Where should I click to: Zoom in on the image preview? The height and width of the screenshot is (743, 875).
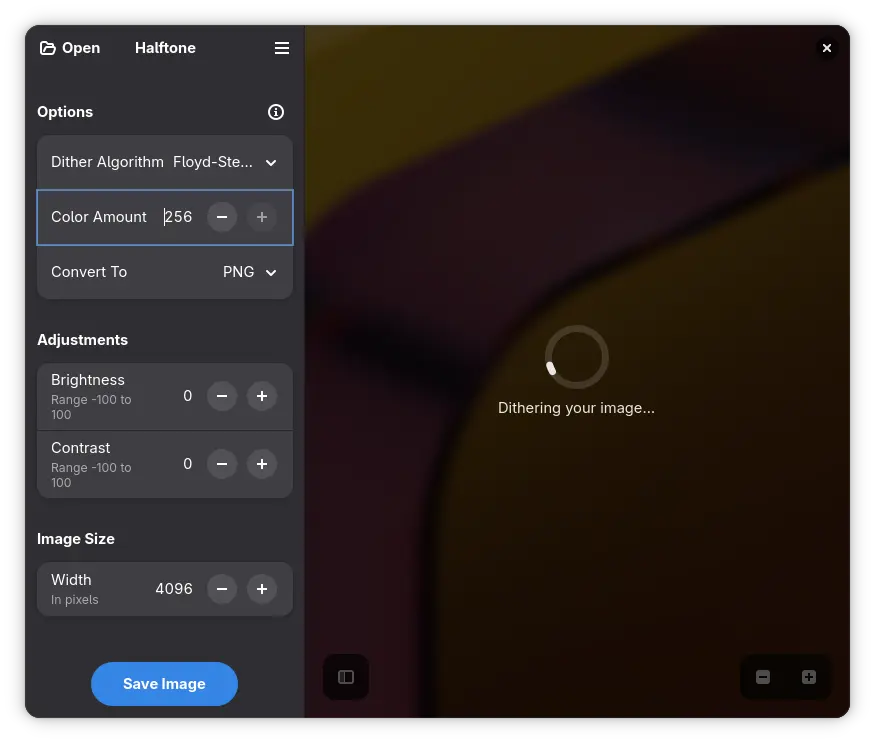coord(809,677)
